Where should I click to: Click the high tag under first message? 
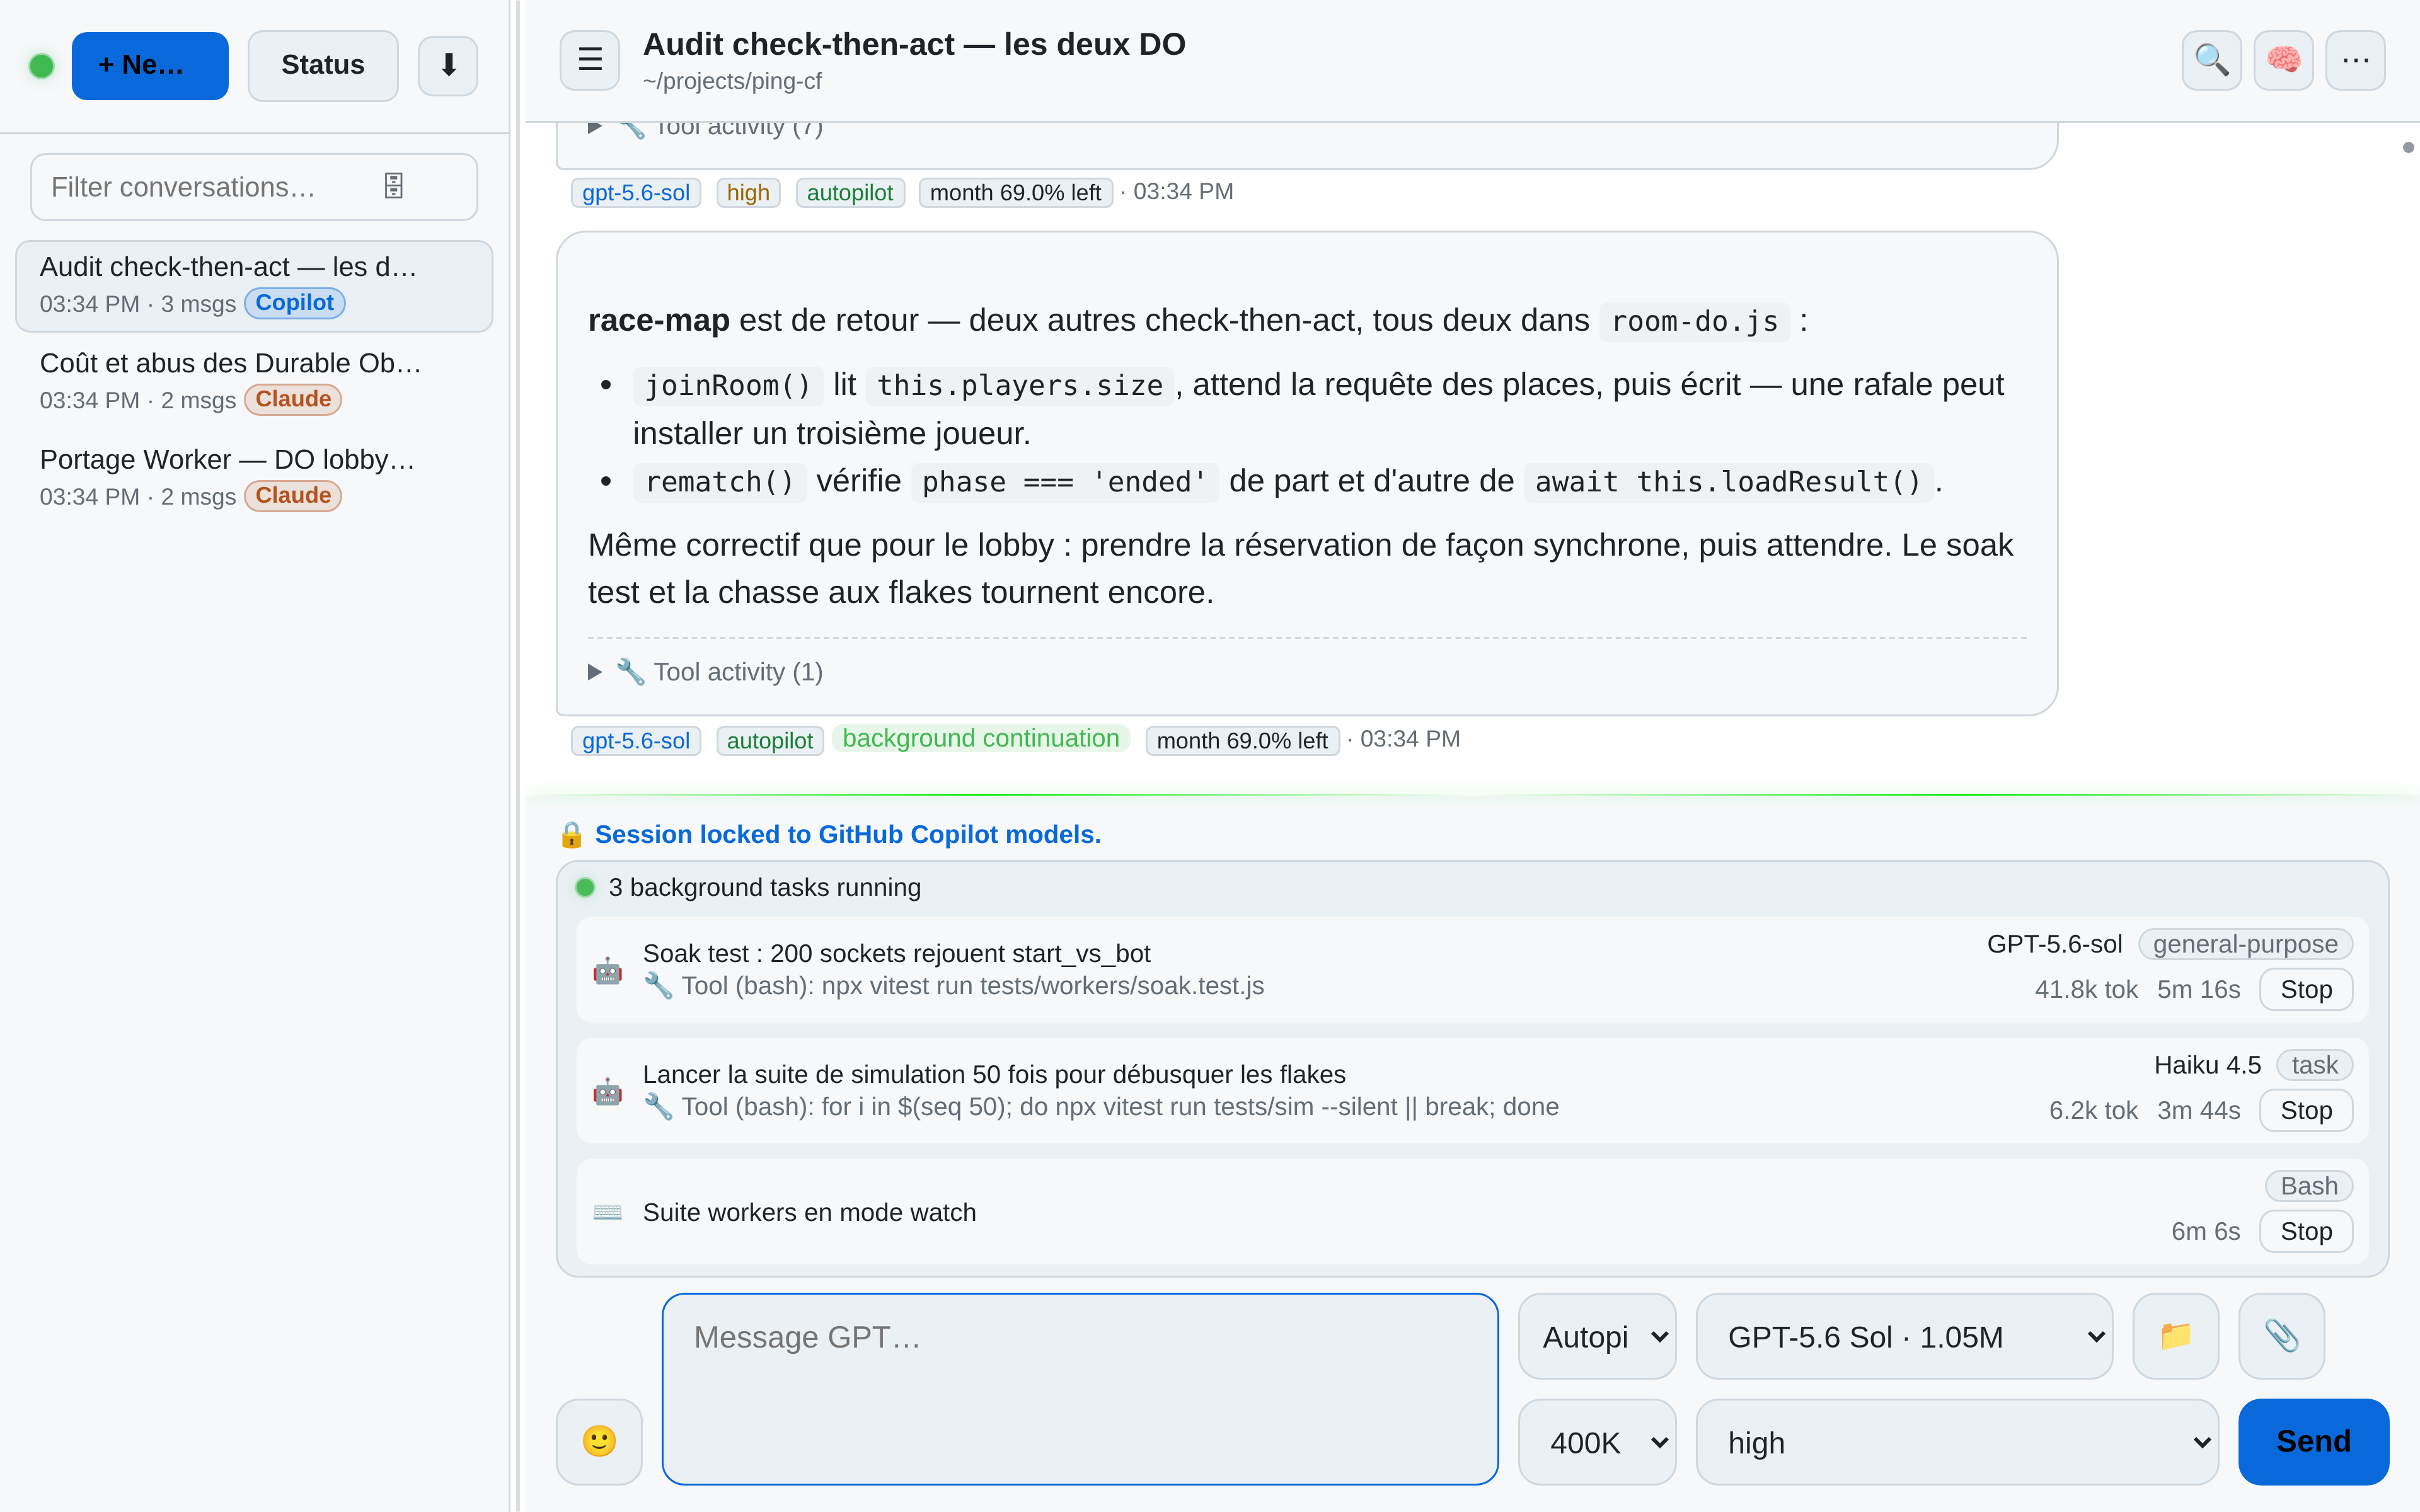click(x=748, y=192)
